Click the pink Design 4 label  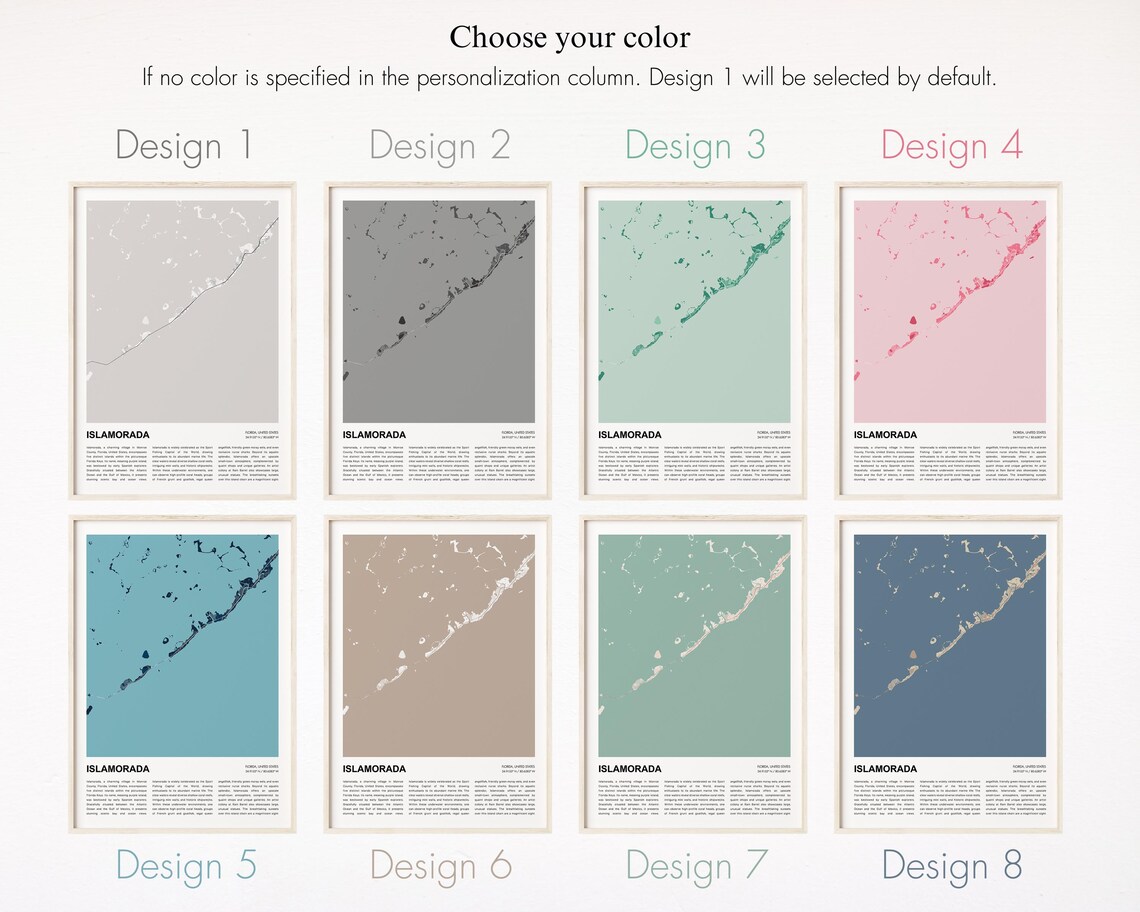952,145
